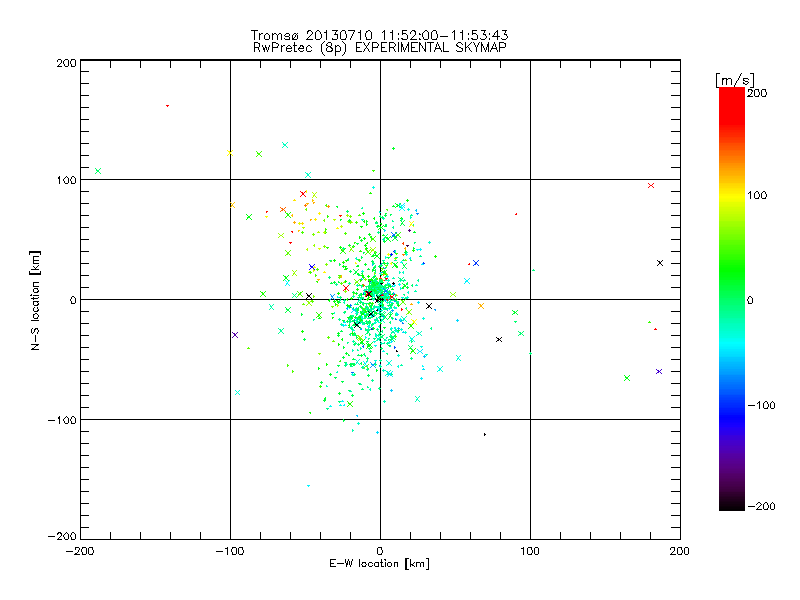This screenshot has height=600, width=800.
Task: Select the '-100' tick label on colorbar
Action: [x=761, y=405]
